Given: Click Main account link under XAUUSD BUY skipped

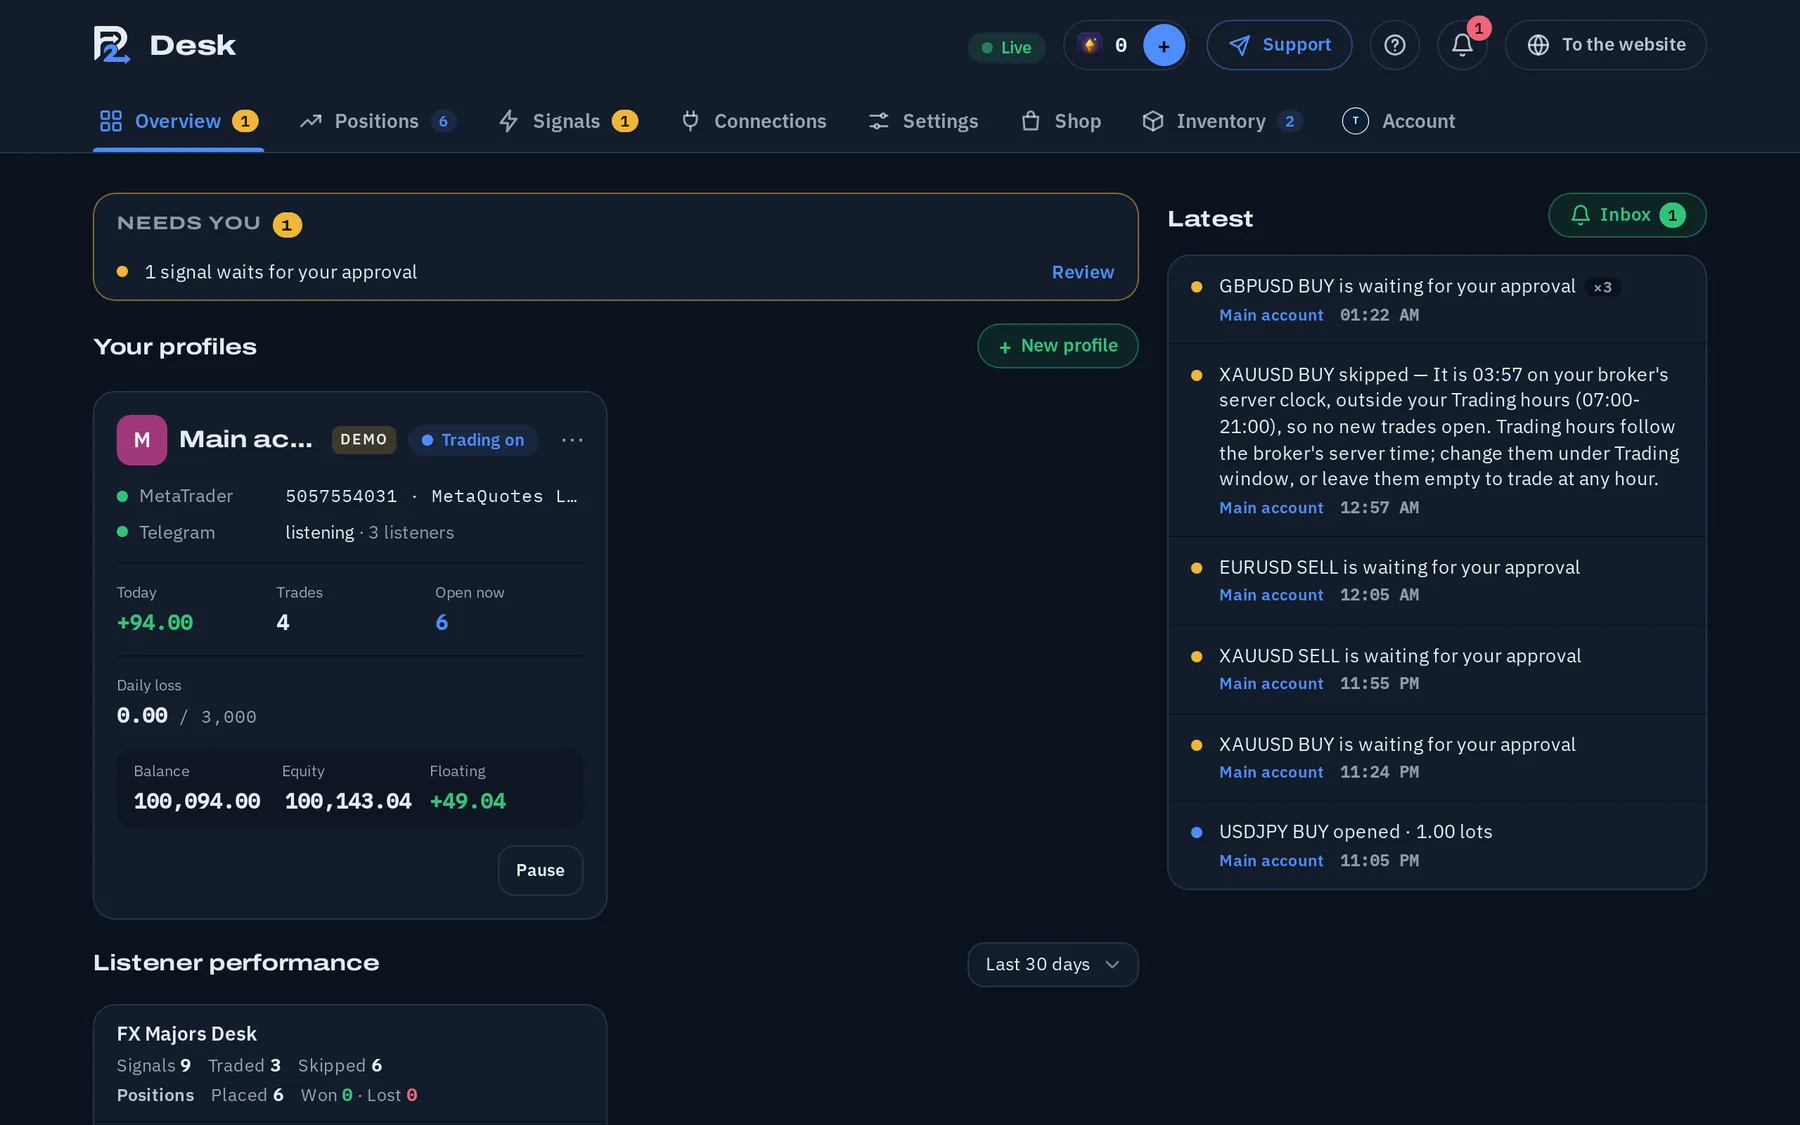Looking at the screenshot, I should coord(1271,508).
